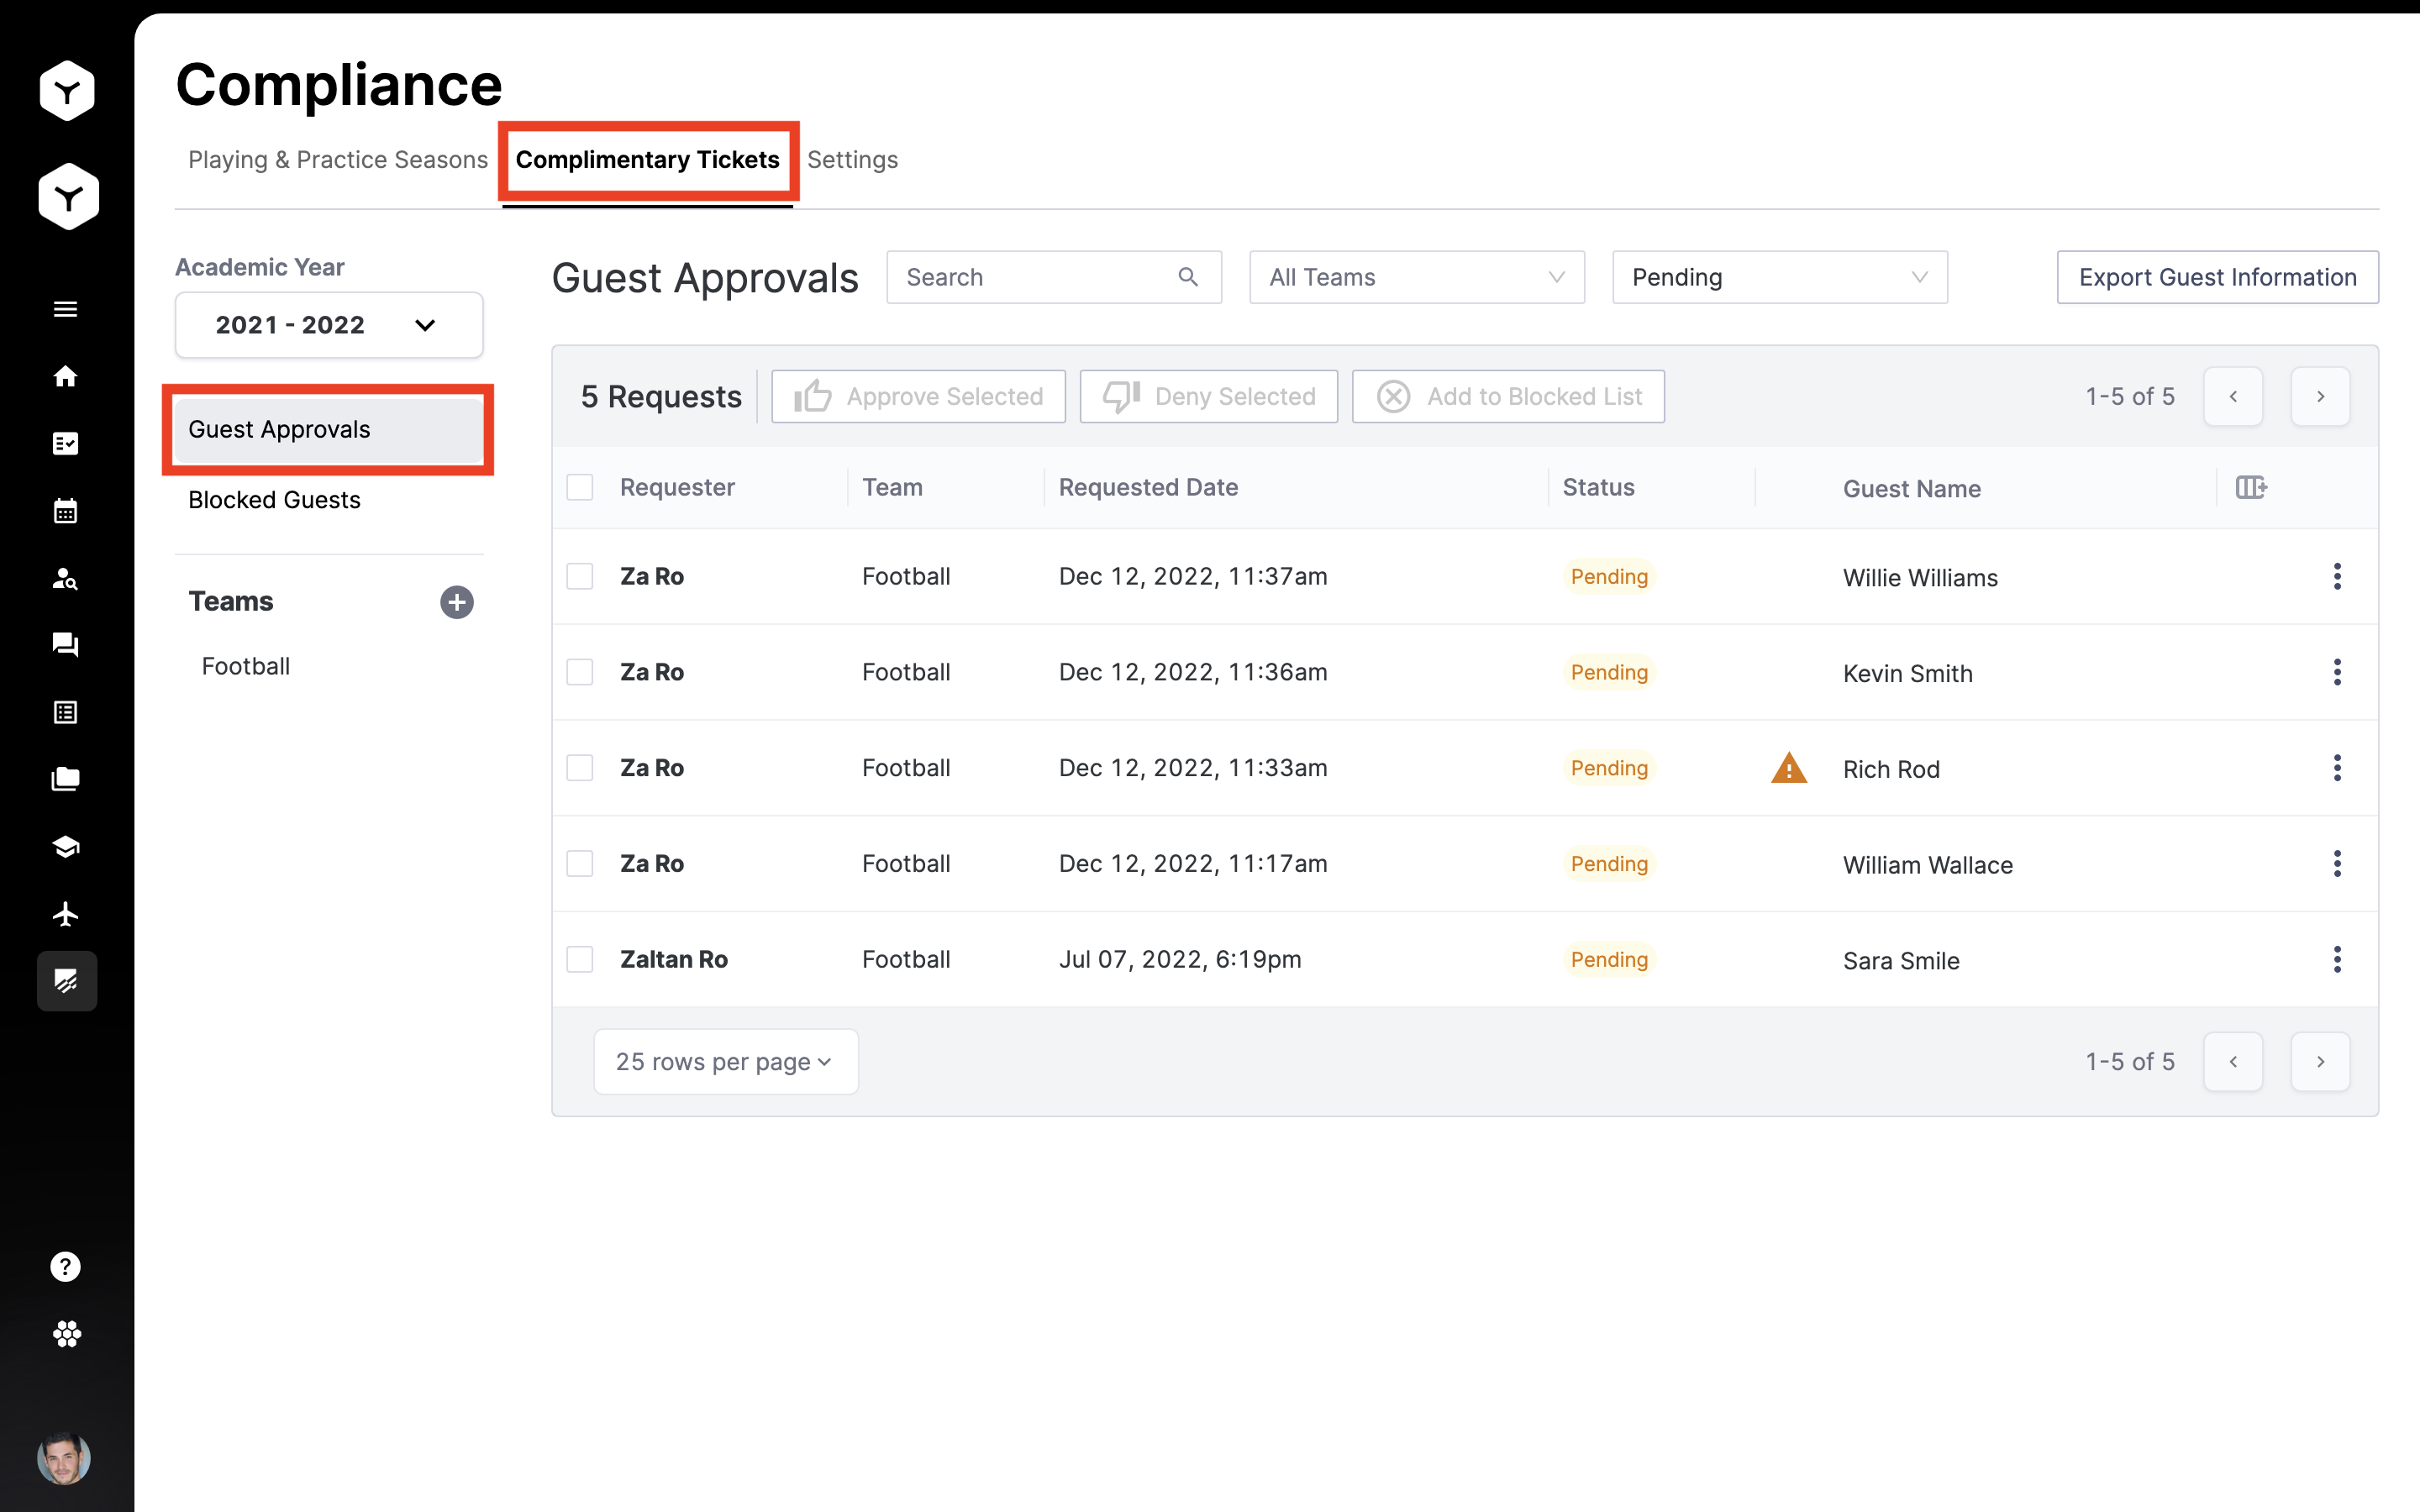
Task: Open the folders sidebar icon
Action: [x=65, y=779]
